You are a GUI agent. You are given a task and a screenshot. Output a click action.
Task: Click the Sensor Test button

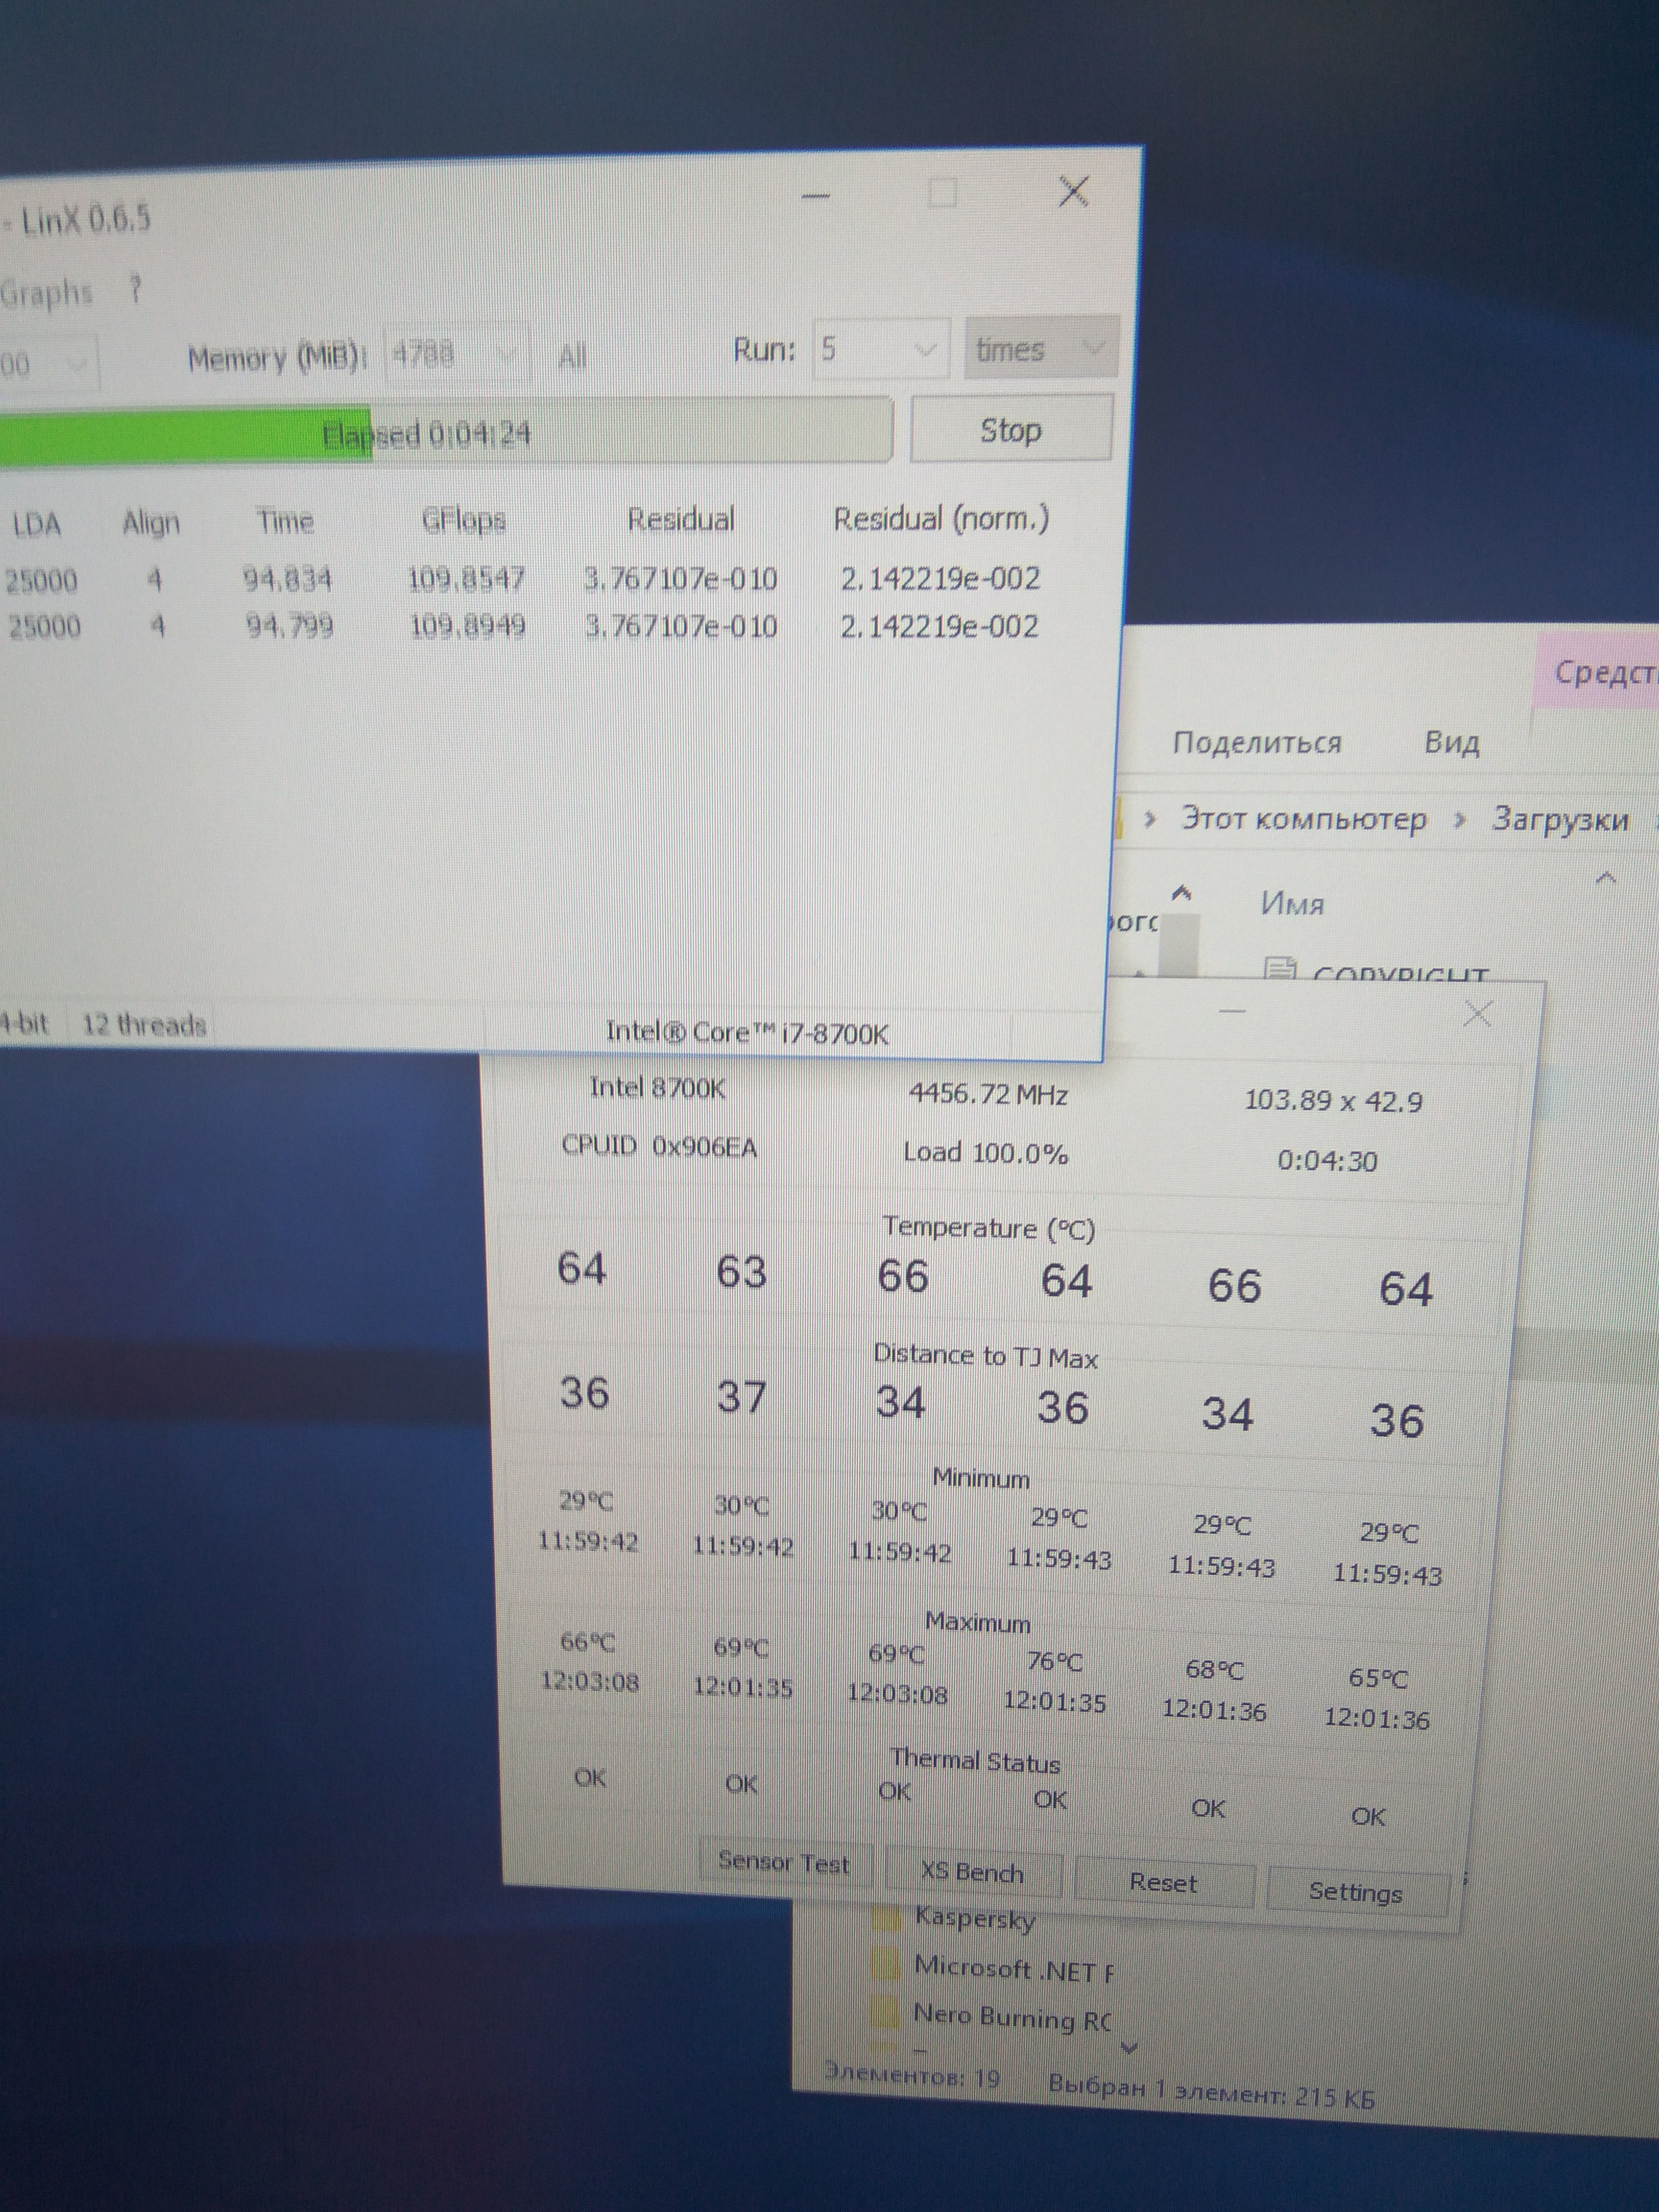coord(783,1862)
